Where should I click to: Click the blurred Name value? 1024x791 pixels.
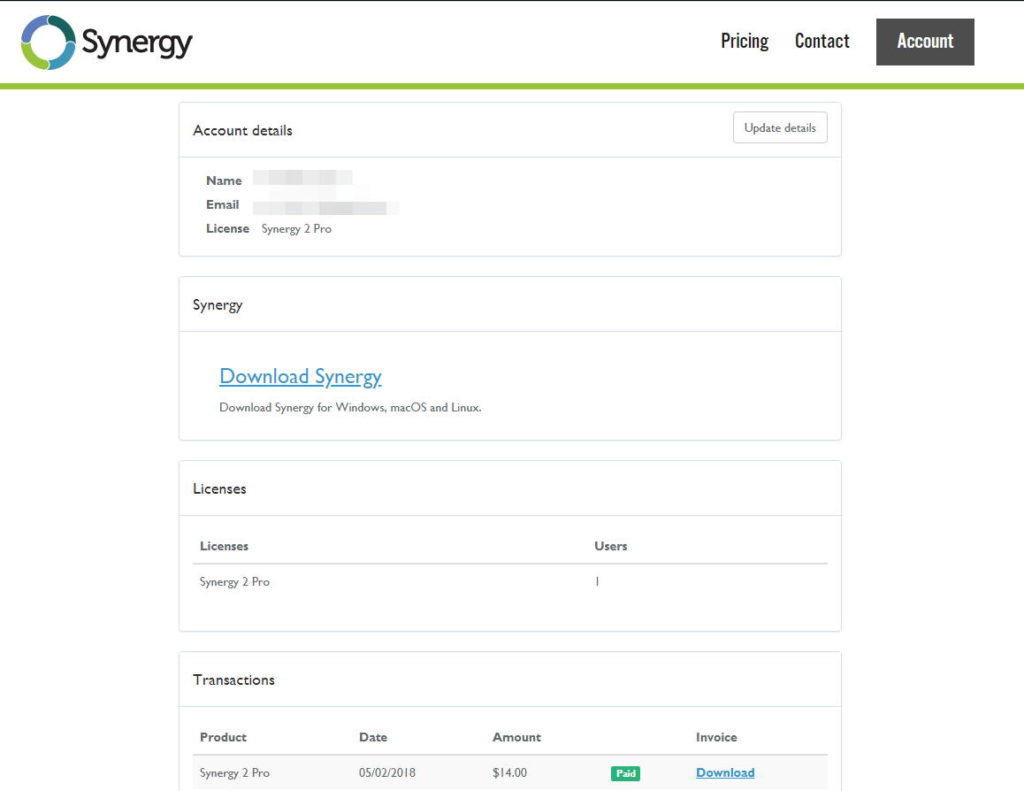point(302,178)
